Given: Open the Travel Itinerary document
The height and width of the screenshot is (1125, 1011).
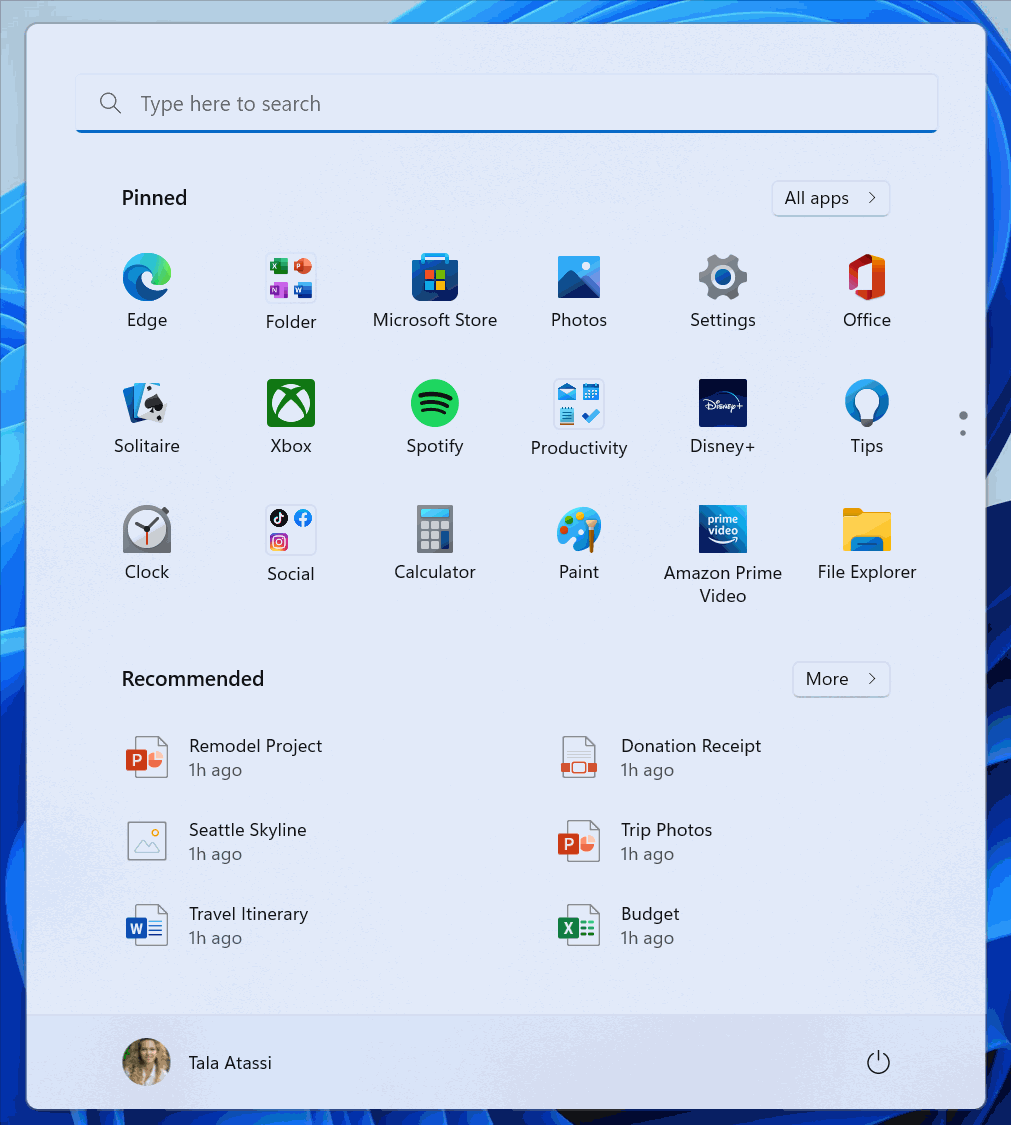Looking at the screenshot, I should point(248,925).
